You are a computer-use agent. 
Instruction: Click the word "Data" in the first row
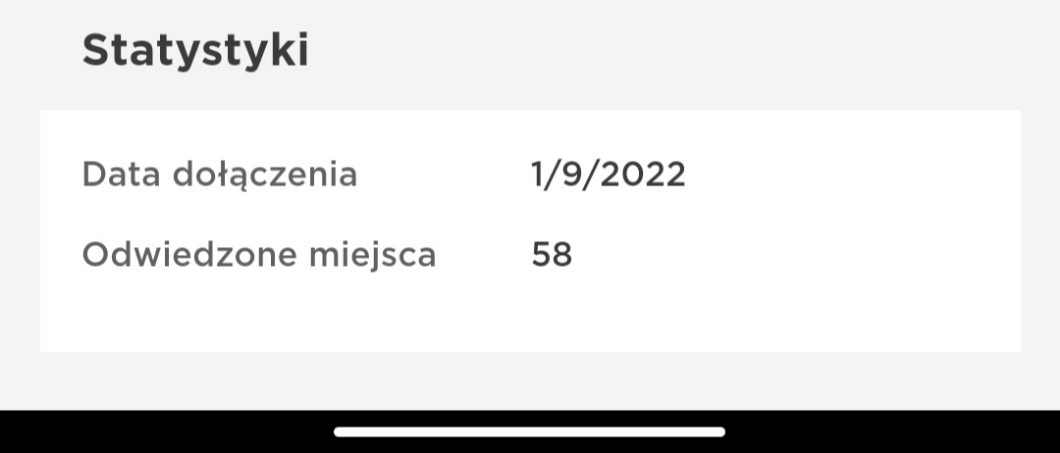[x=122, y=175]
